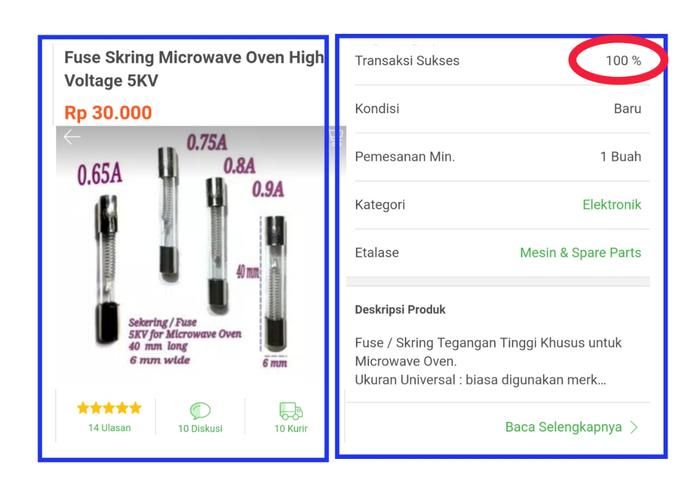Tap the product description text
This screenshot has width=700, height=486.
pyautogui.click(x=488, y=361)
